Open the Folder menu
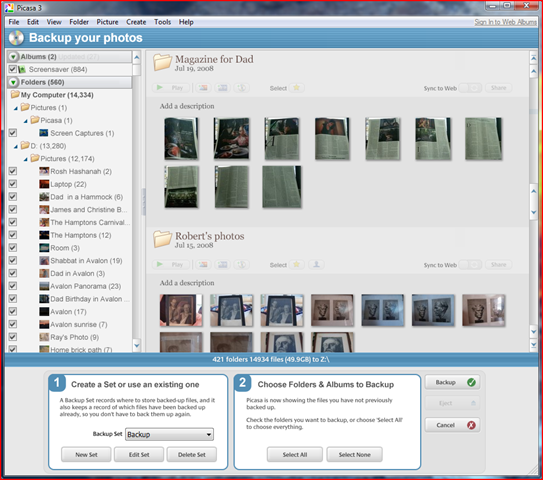The height and width of the screenshot is (480, 543). tap(79, 22)
